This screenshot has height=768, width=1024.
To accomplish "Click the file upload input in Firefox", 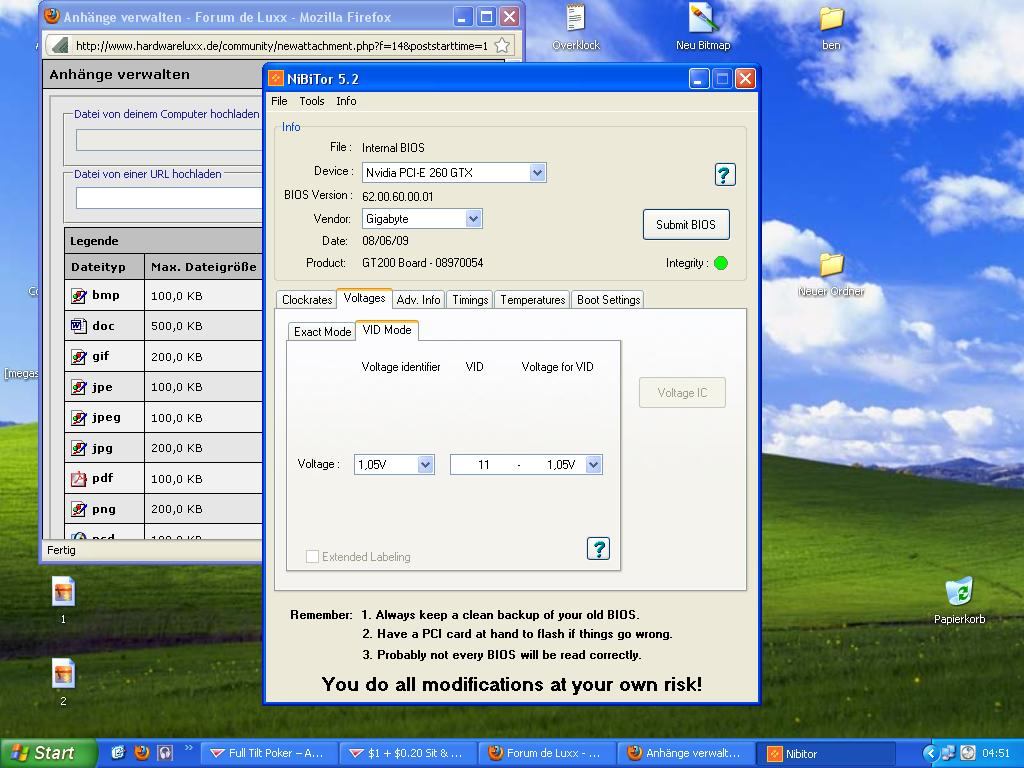I will tap(169, 140).
